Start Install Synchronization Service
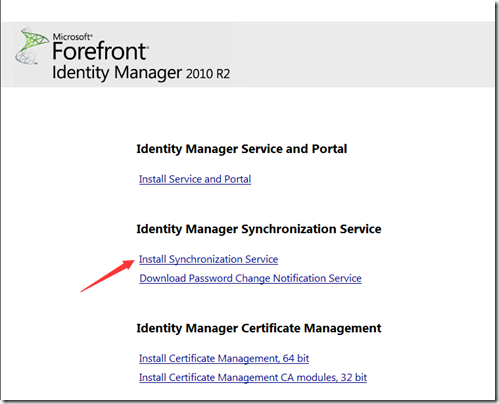Viewport: 499px width, 404px height. click(x=208, y=259)
